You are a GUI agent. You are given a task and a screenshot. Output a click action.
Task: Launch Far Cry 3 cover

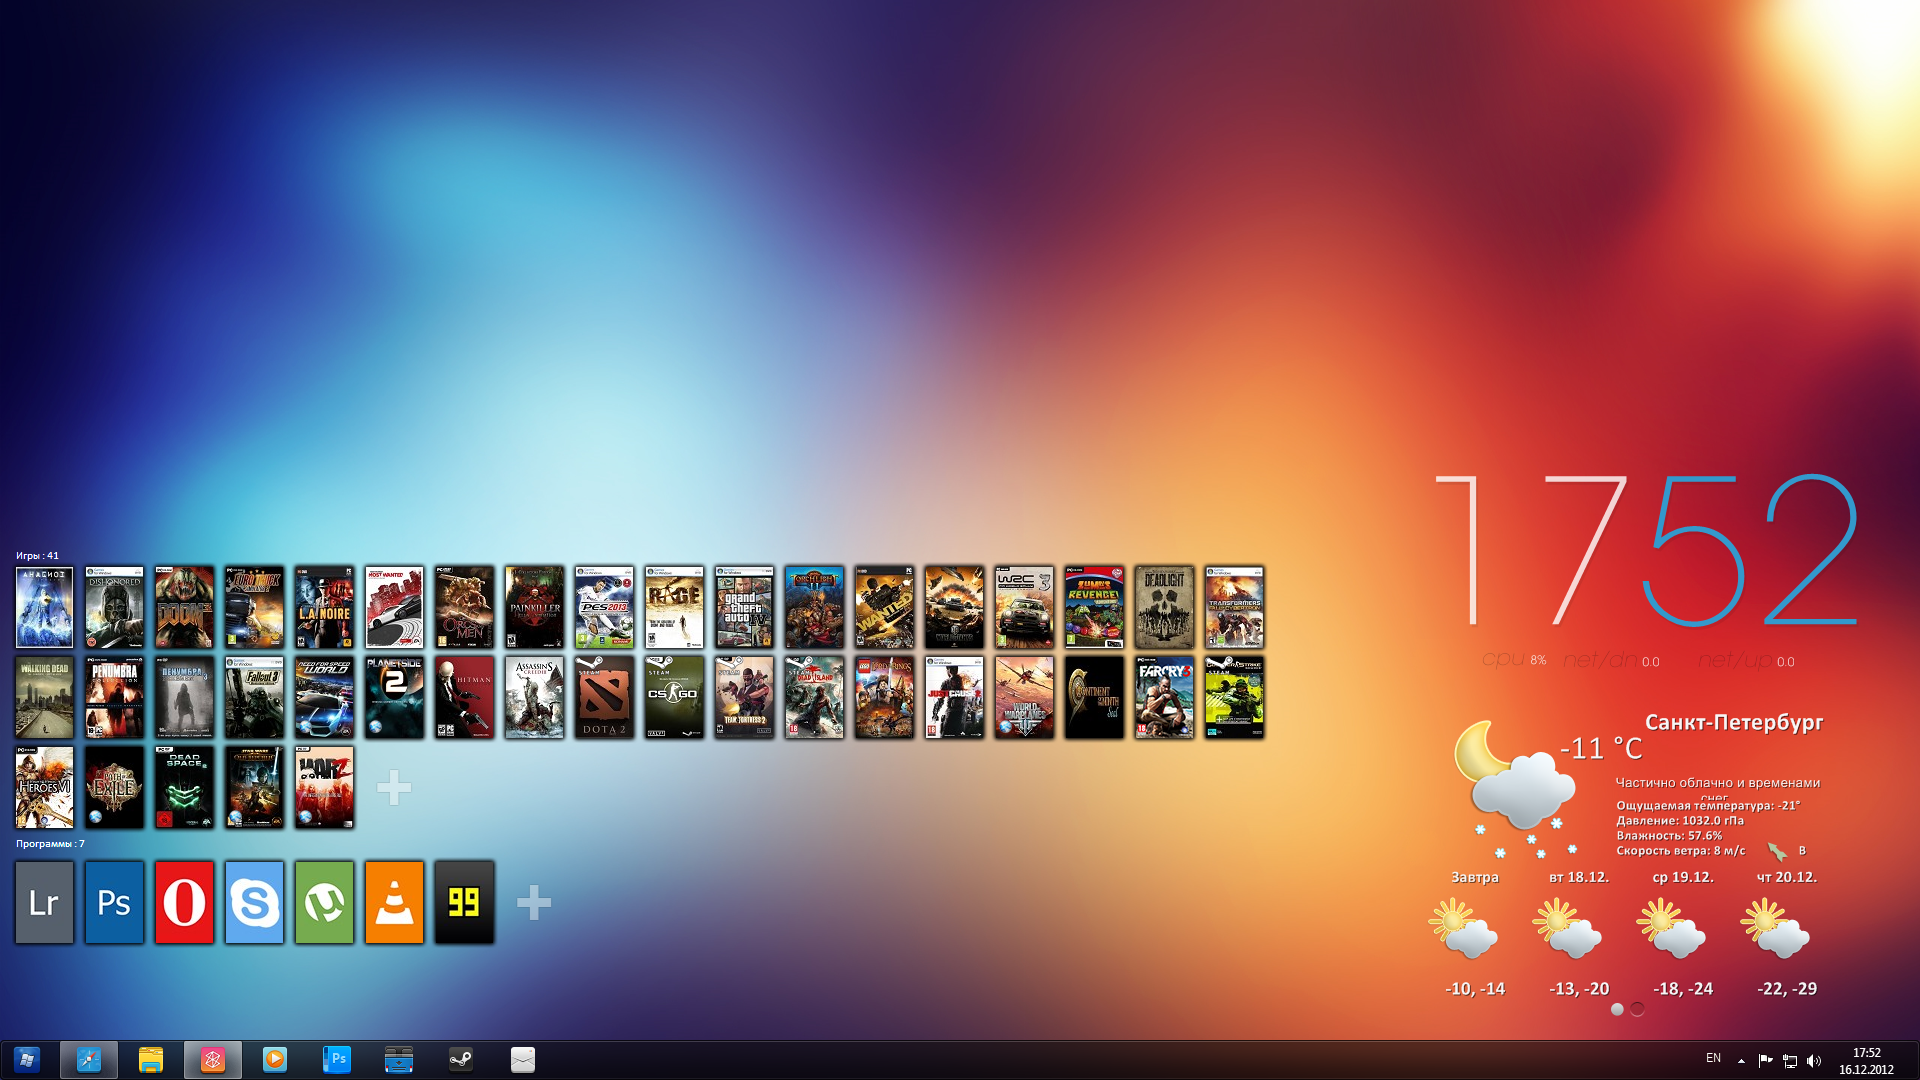[x=1164, y=697]
